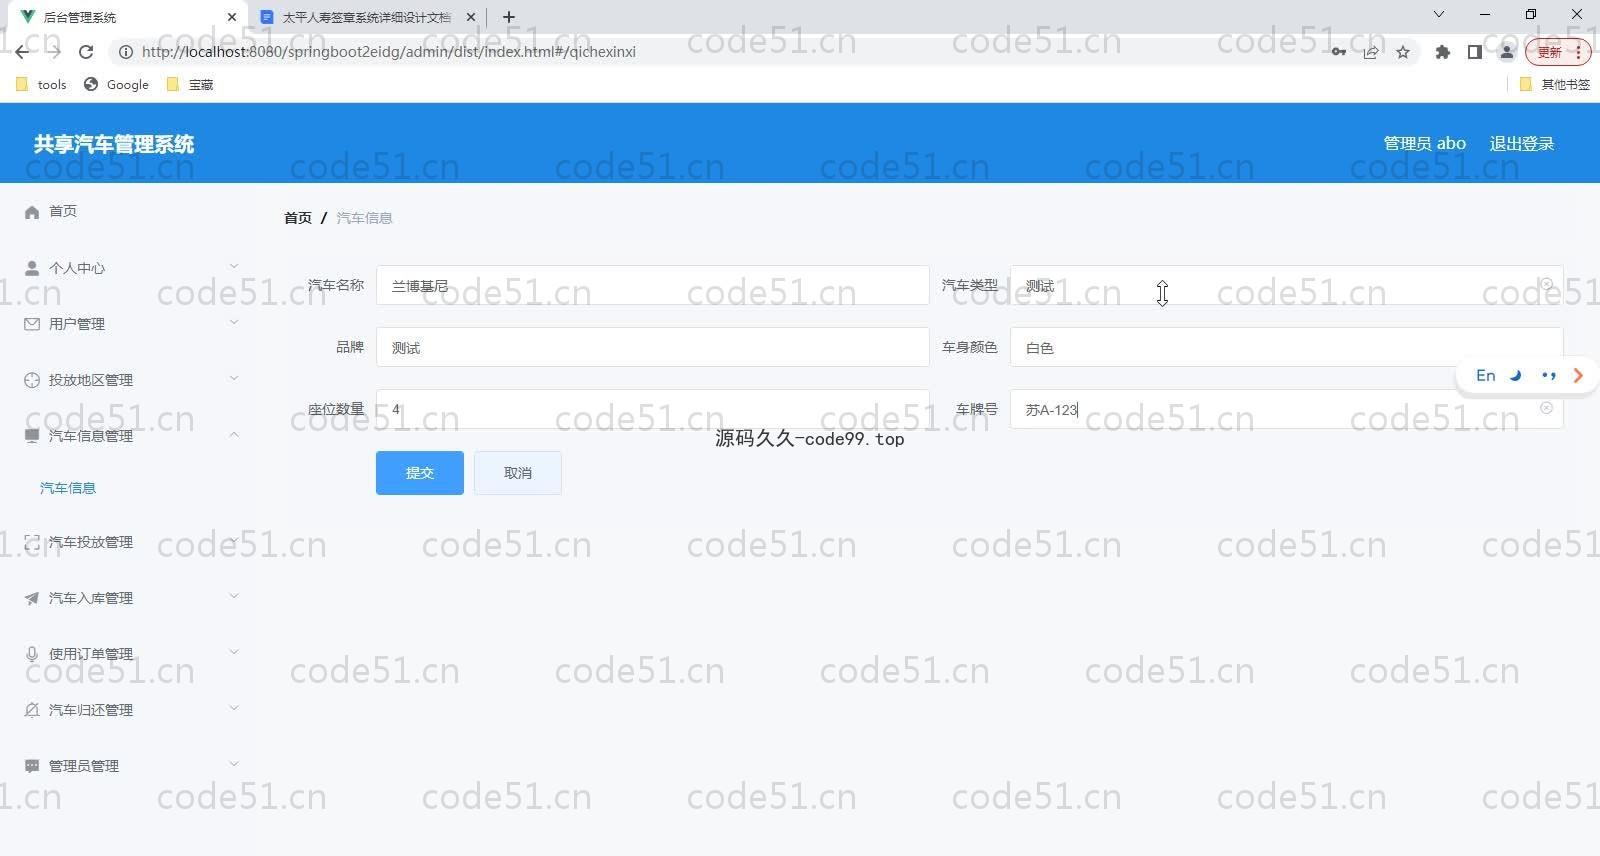Click the microphone icon next to 使用订单管理
The width and height of the screenshot is (1600, 856).
[x=32, y=654]
